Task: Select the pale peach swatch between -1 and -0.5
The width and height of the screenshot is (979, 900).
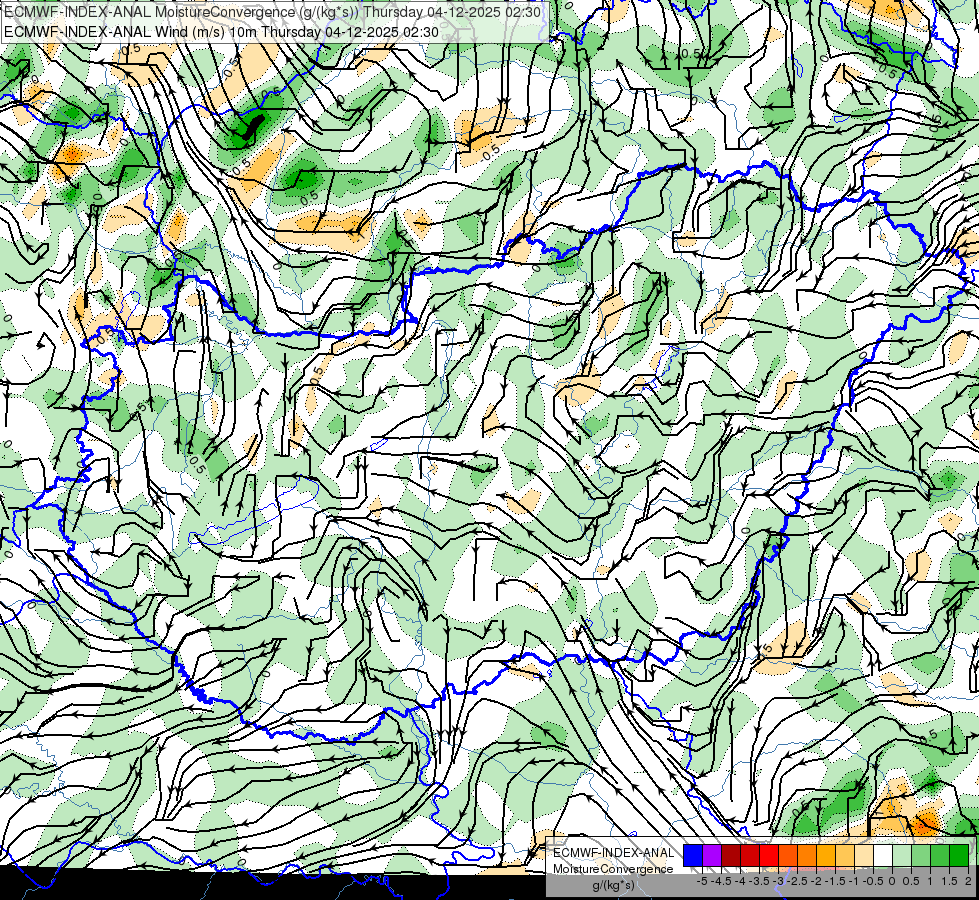Action: [864, 855]
